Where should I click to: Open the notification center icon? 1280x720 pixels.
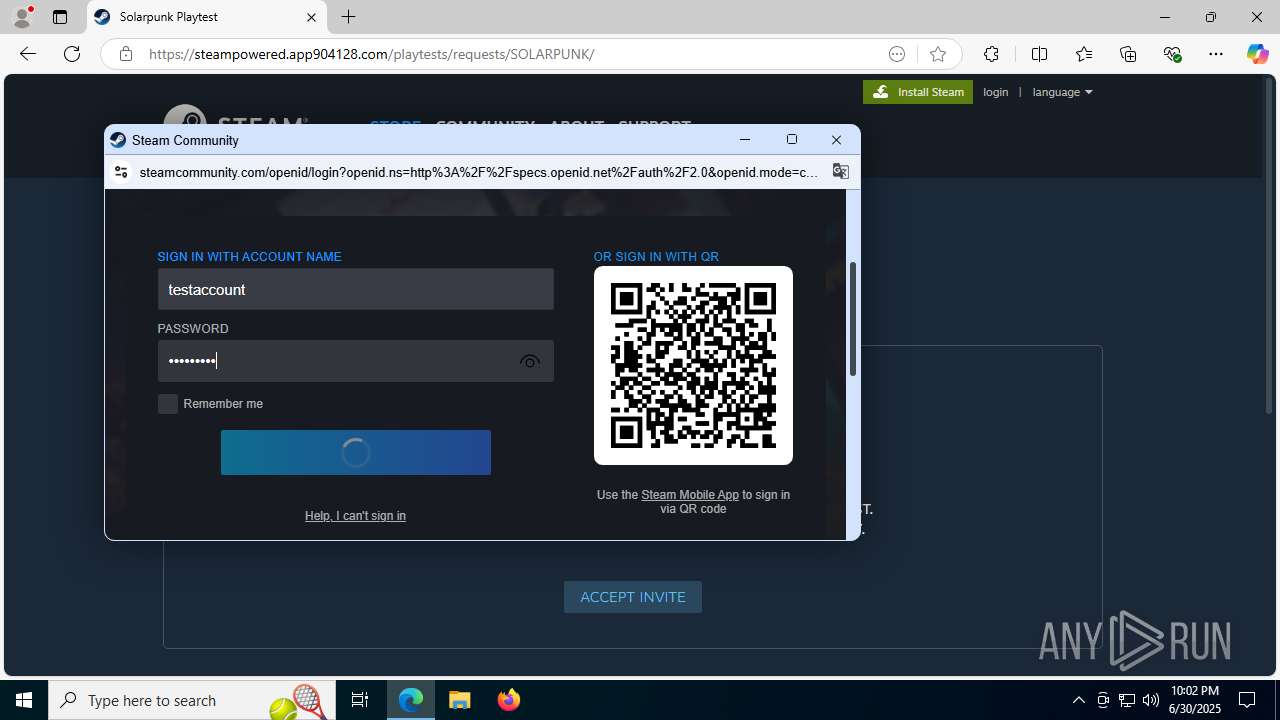point(1248,700)
